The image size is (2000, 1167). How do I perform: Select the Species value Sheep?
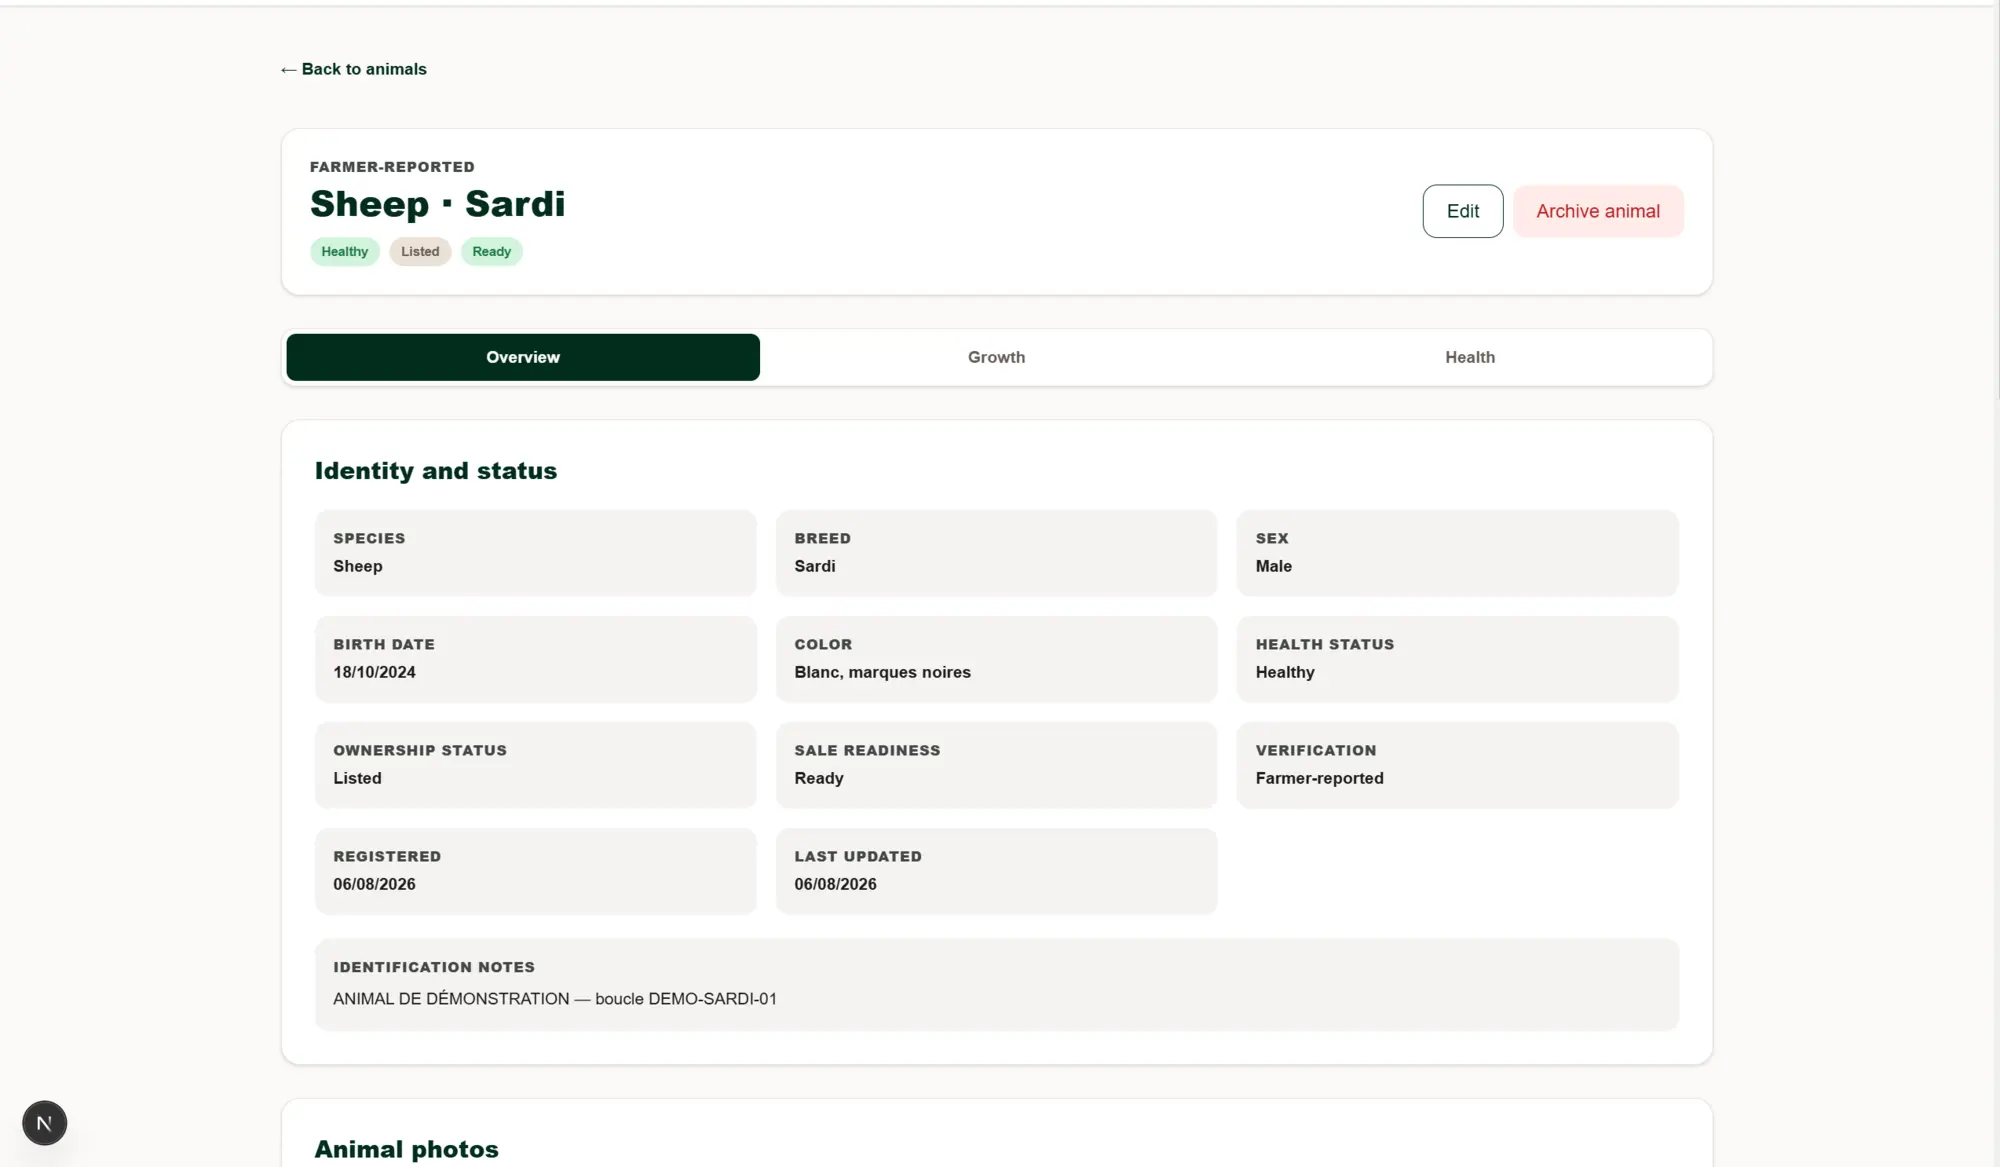[358, 566]
